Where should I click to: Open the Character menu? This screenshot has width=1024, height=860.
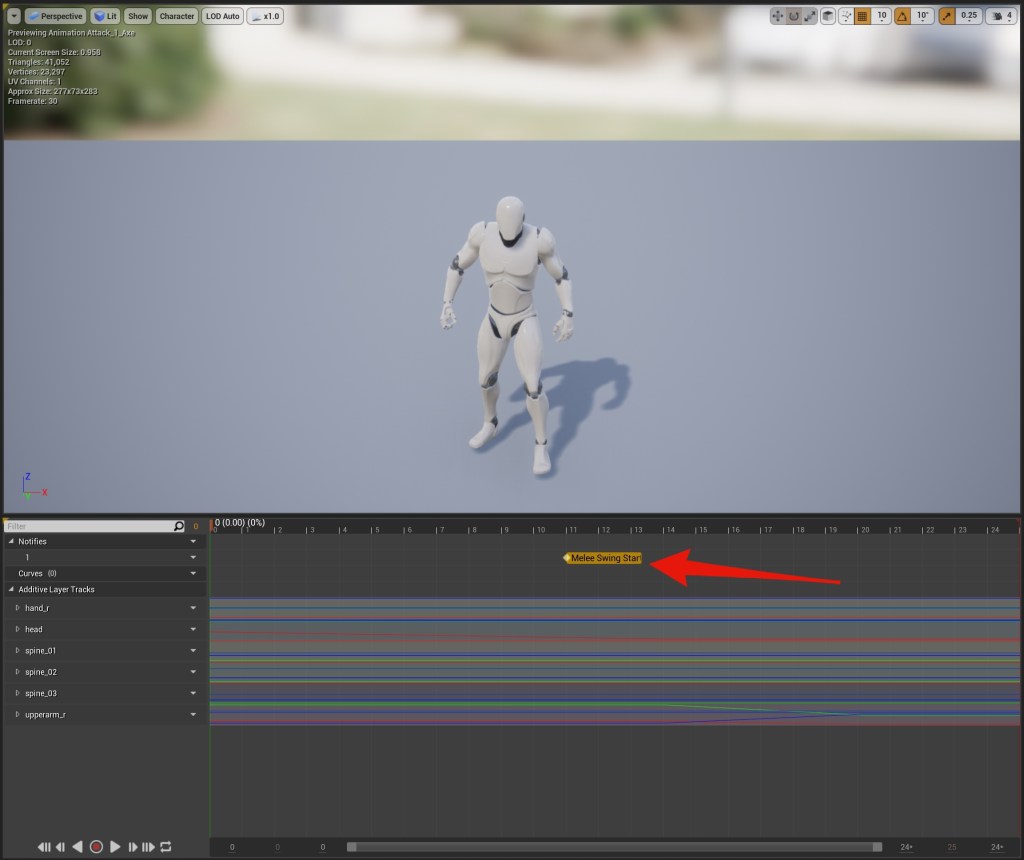pos(177,16)
